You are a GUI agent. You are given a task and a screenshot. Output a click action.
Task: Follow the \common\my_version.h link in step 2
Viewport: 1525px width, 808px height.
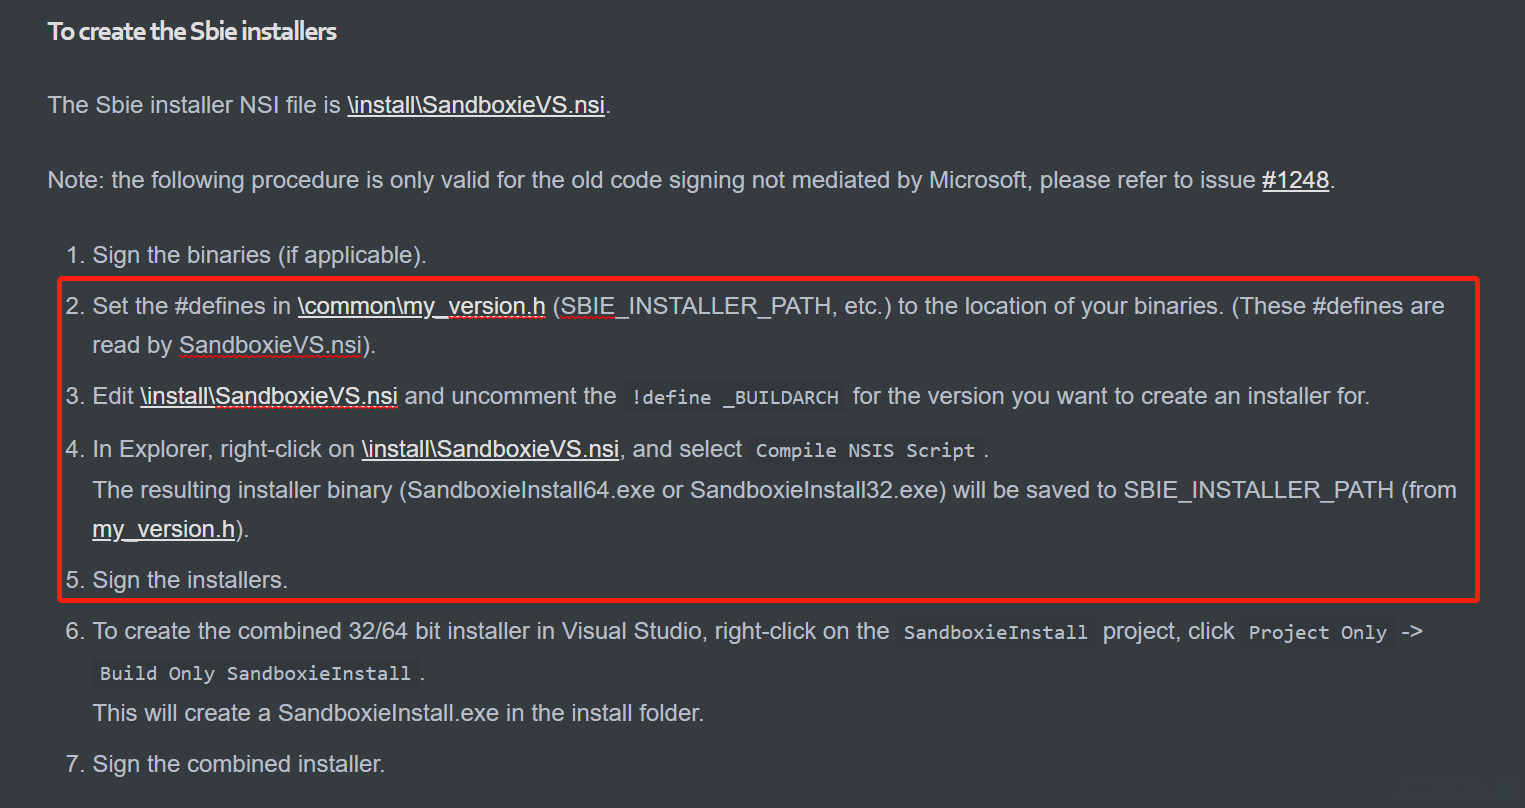point(421,306)
